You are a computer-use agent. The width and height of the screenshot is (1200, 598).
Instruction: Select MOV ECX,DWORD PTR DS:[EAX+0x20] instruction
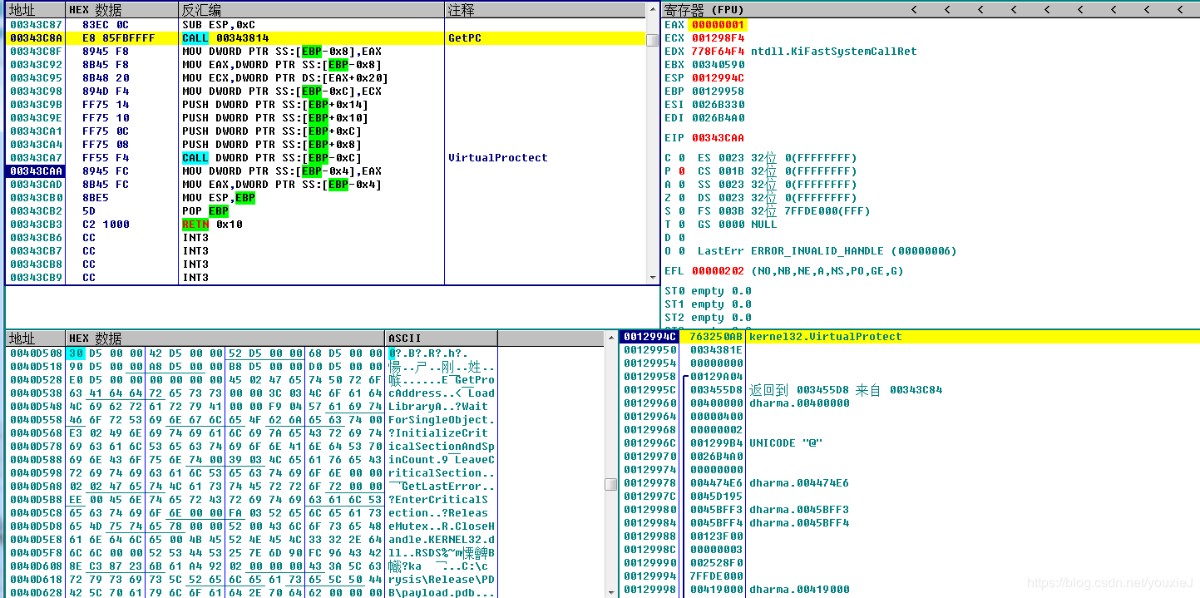click(285, 78)
